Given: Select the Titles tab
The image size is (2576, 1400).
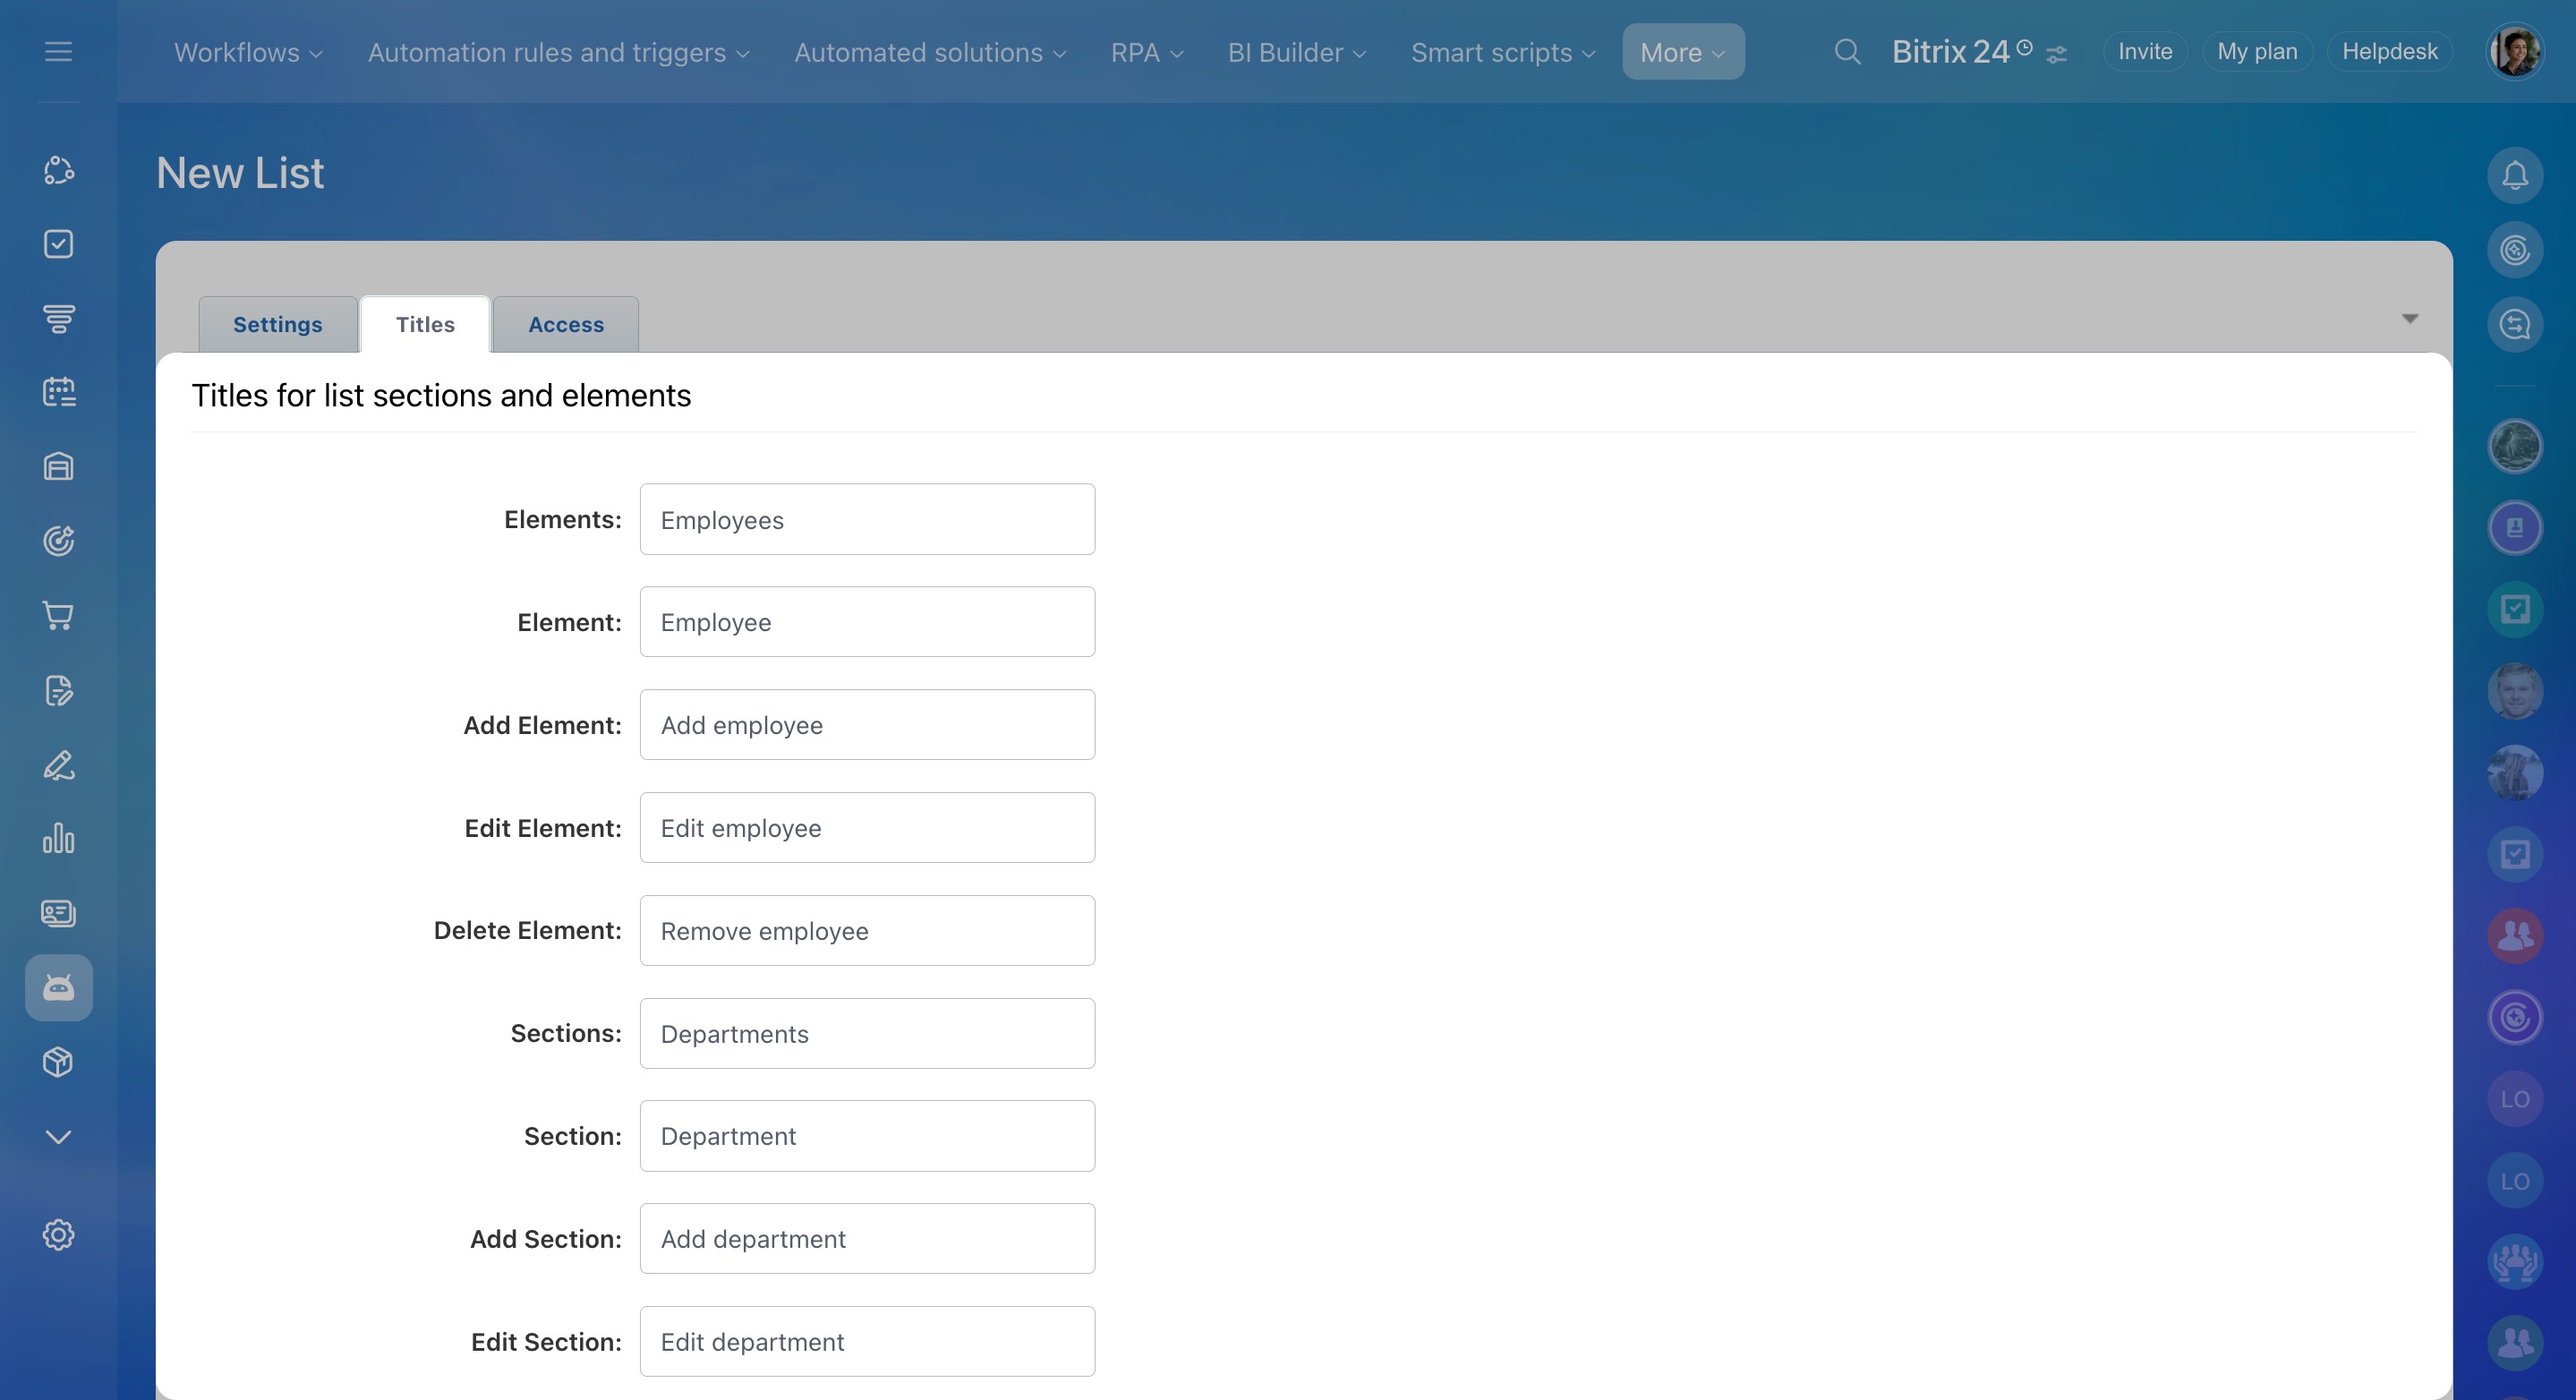Looking at the screenshot, I should click(425, 324).
